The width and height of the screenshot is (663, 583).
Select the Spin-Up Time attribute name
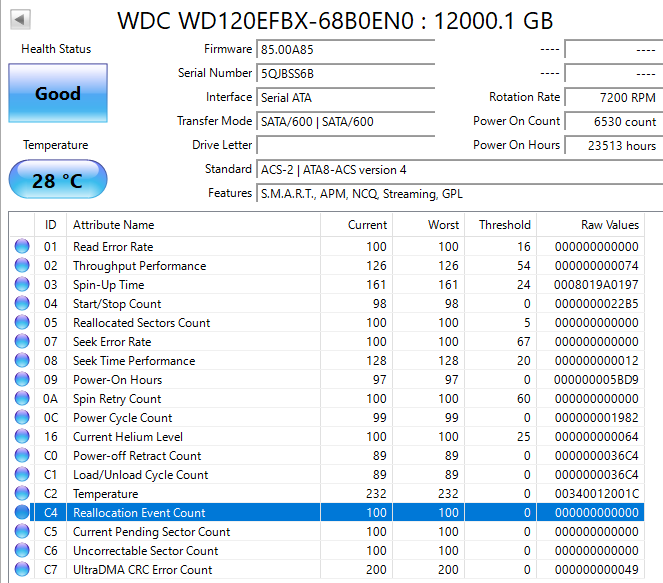[109, 285]
